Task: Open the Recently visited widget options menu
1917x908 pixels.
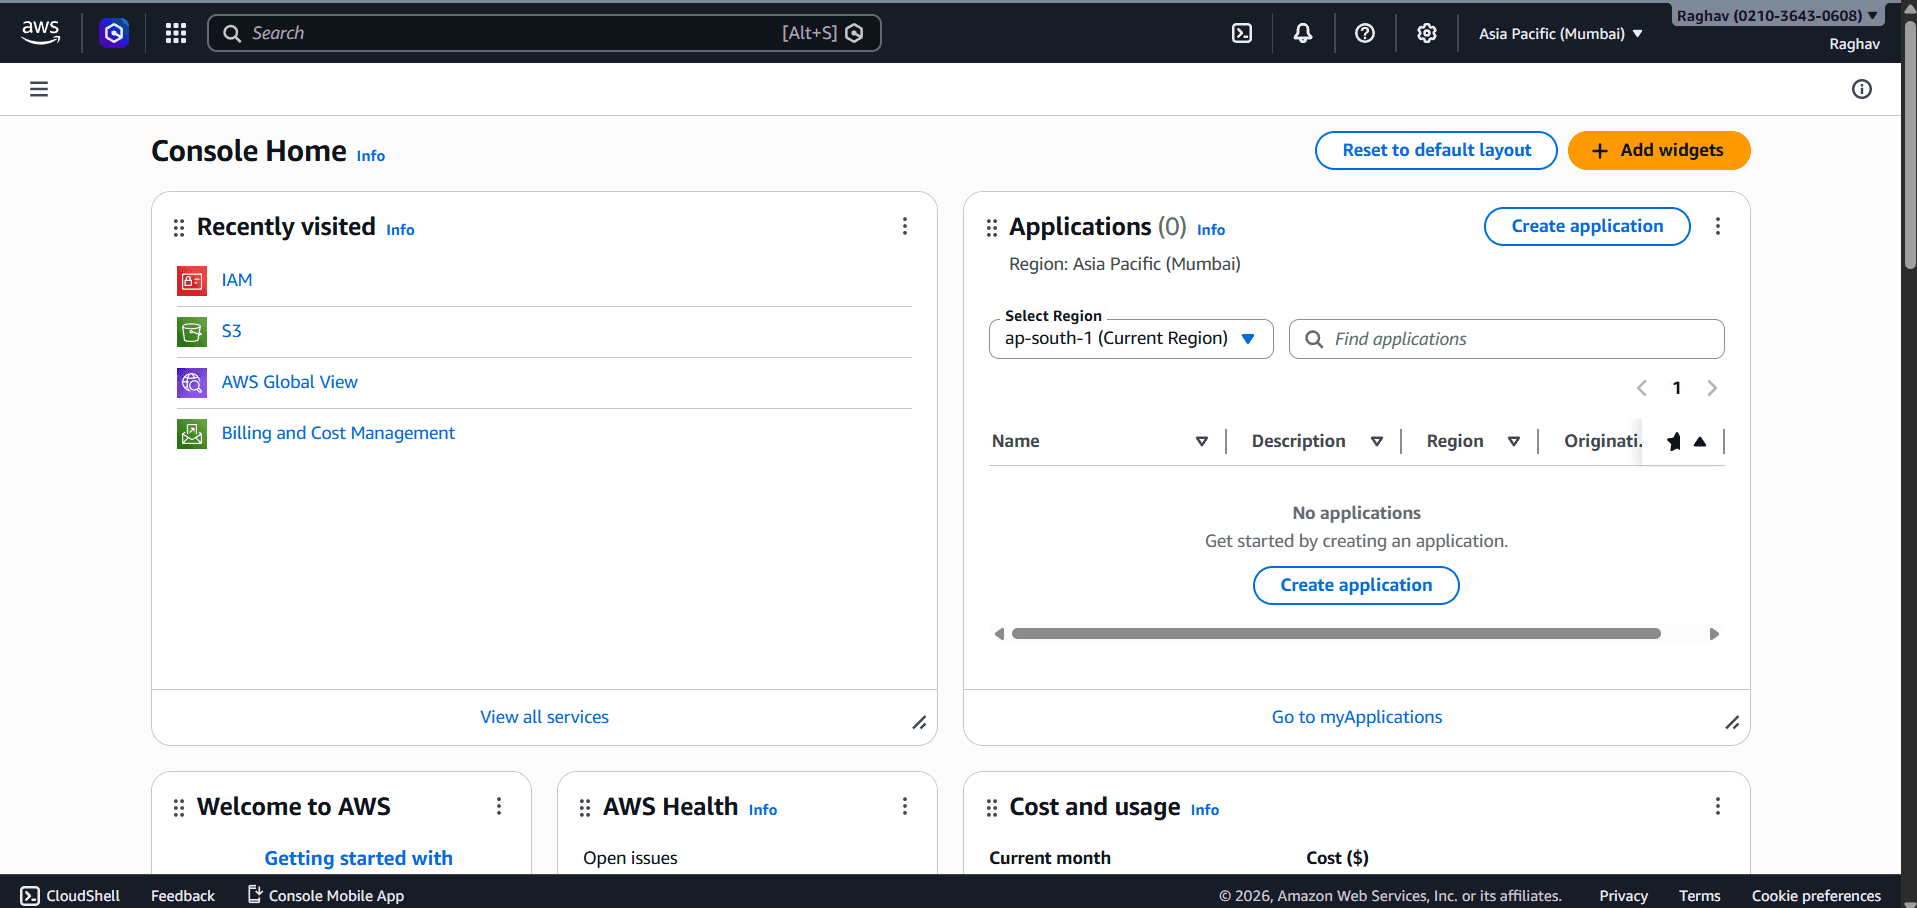Action: click(904, 226)
